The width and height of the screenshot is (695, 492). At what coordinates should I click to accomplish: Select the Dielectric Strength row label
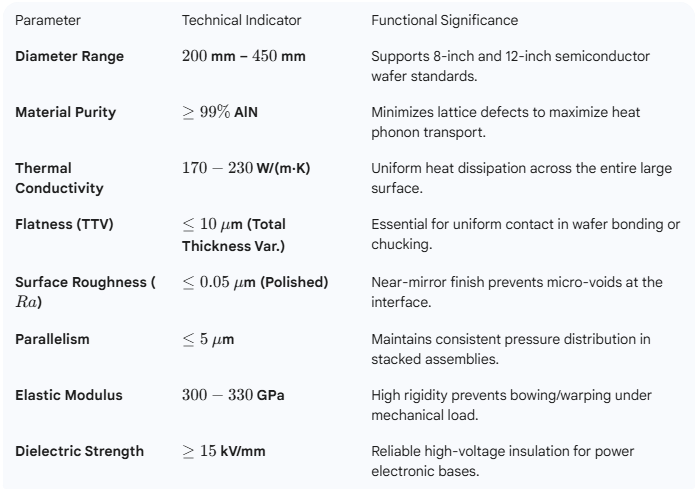(79, 451)
